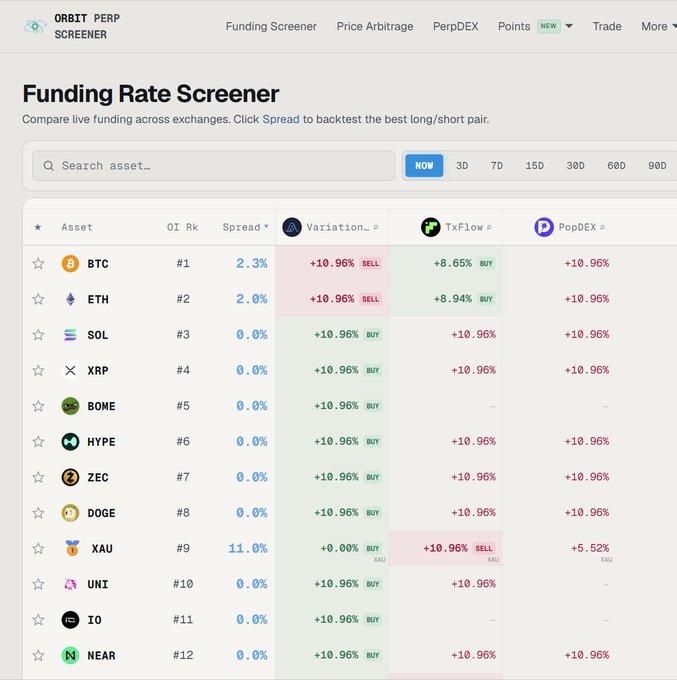Click the search icon beside the Variation column name
The image size is (677, 680).
coord(376,227)
